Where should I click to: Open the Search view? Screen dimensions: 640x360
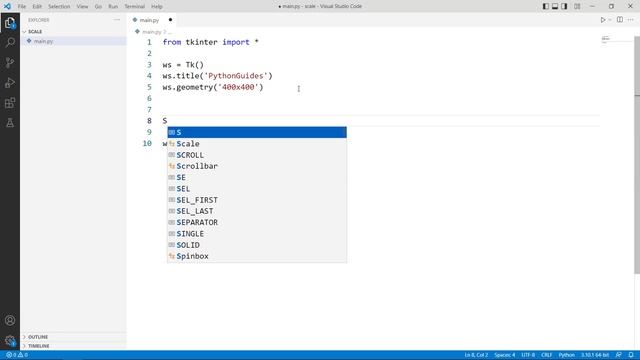pyautogui.click(x=10, y=42)
